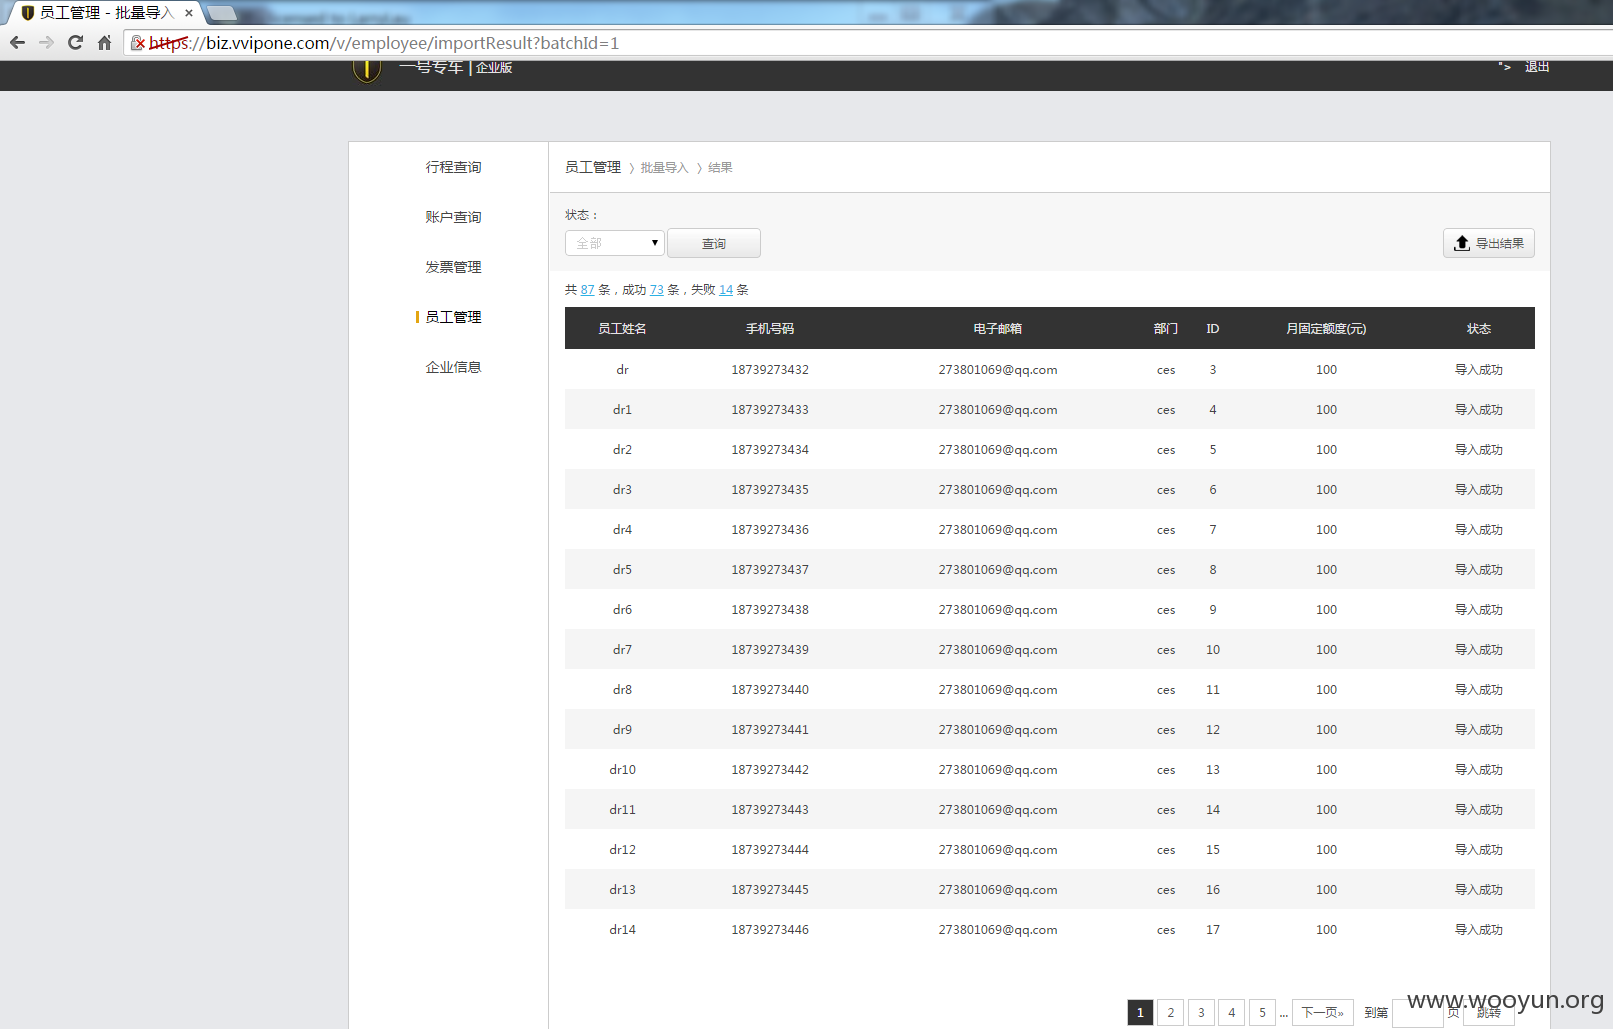Open 发票管理 in the sidebar
Viewport: 1613px width, 1029px height.
[x=453, y=267]
